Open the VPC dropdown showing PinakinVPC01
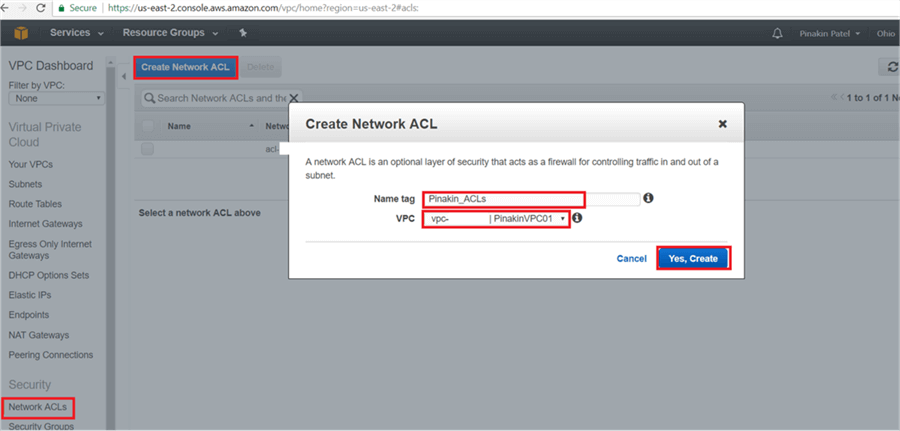This screenshot has height=431, width=900. tap(496, 219)
